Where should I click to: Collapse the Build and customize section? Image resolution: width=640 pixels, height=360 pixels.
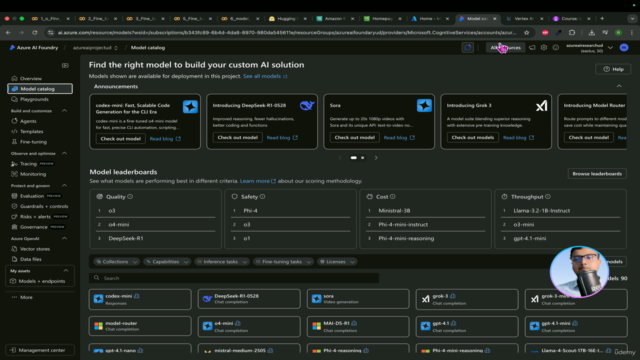(64, 111)
